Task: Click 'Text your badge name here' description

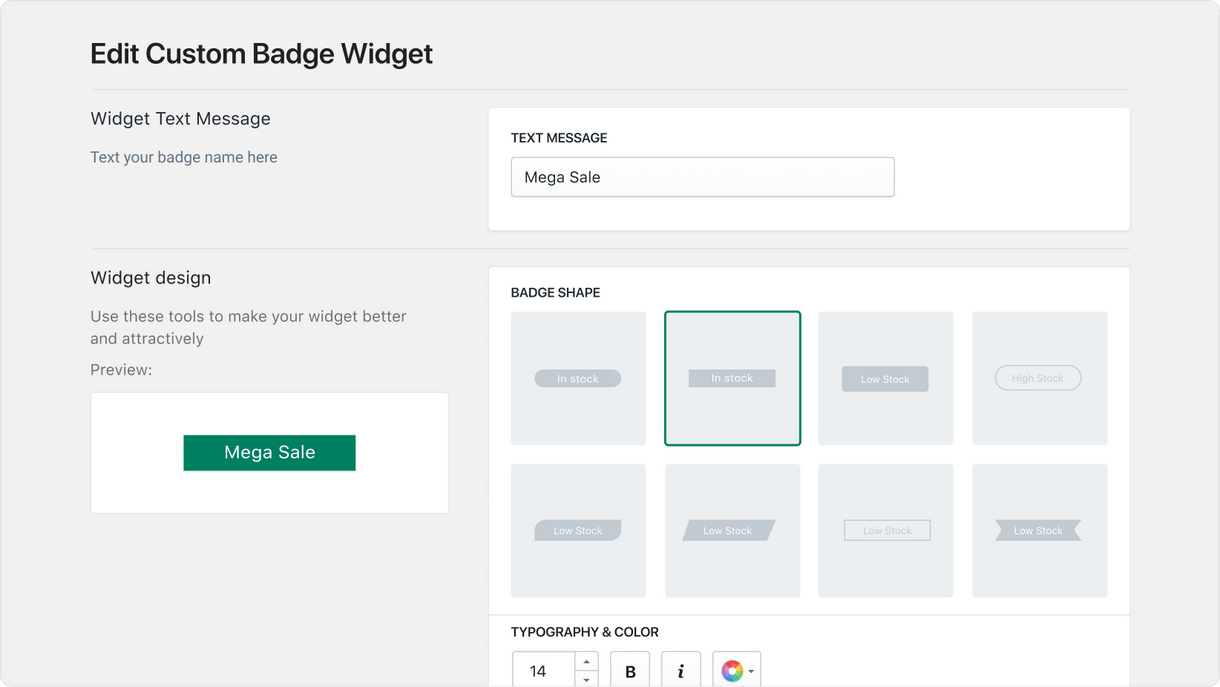Action: point(184,157)
